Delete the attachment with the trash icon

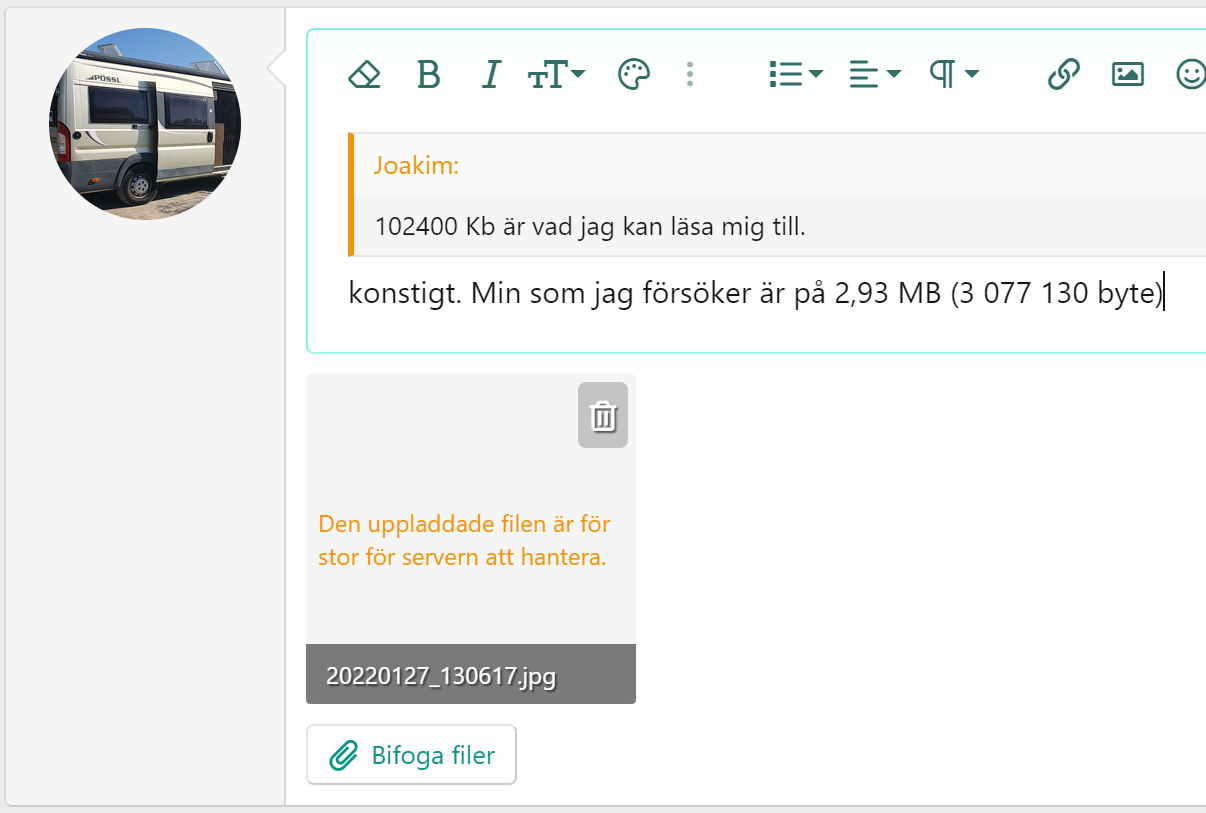pos(603,415)
